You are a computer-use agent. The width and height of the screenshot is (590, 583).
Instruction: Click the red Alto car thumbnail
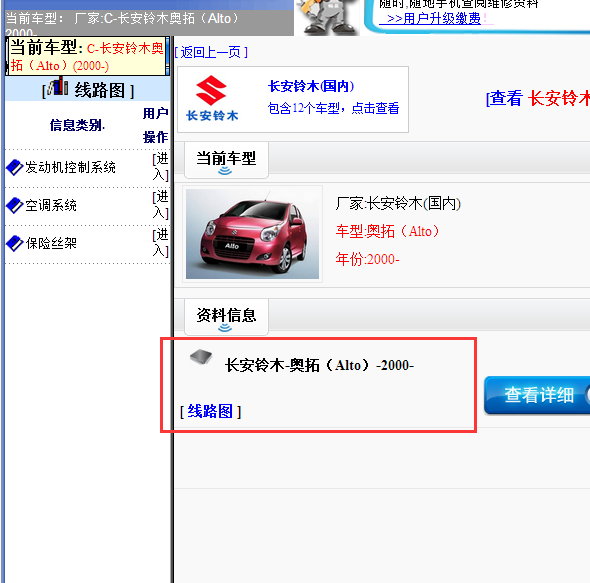click(252, 234)
